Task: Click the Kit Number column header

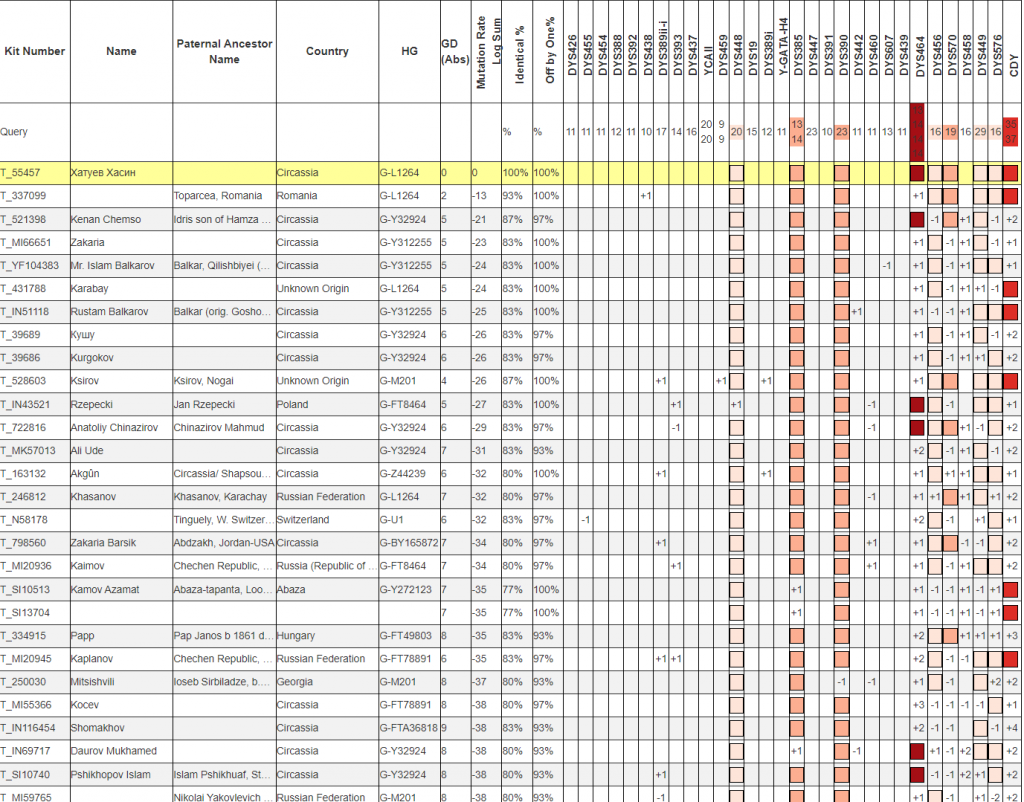Action: pos(34,51)
